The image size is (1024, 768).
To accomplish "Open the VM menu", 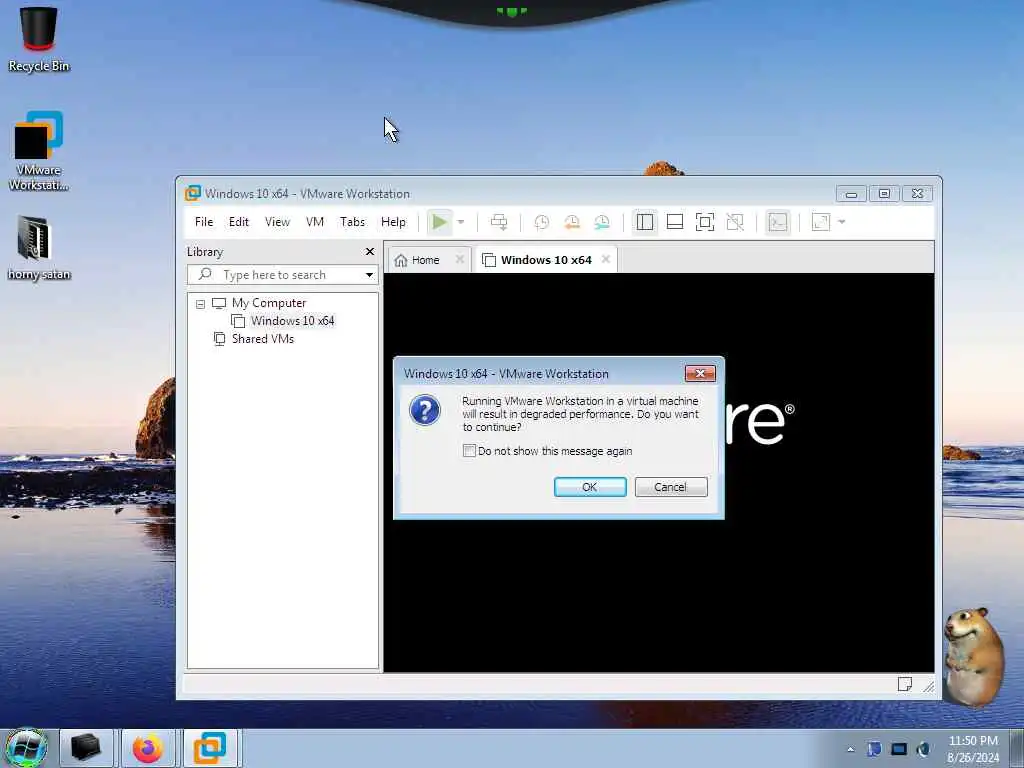I will (315, 222).
